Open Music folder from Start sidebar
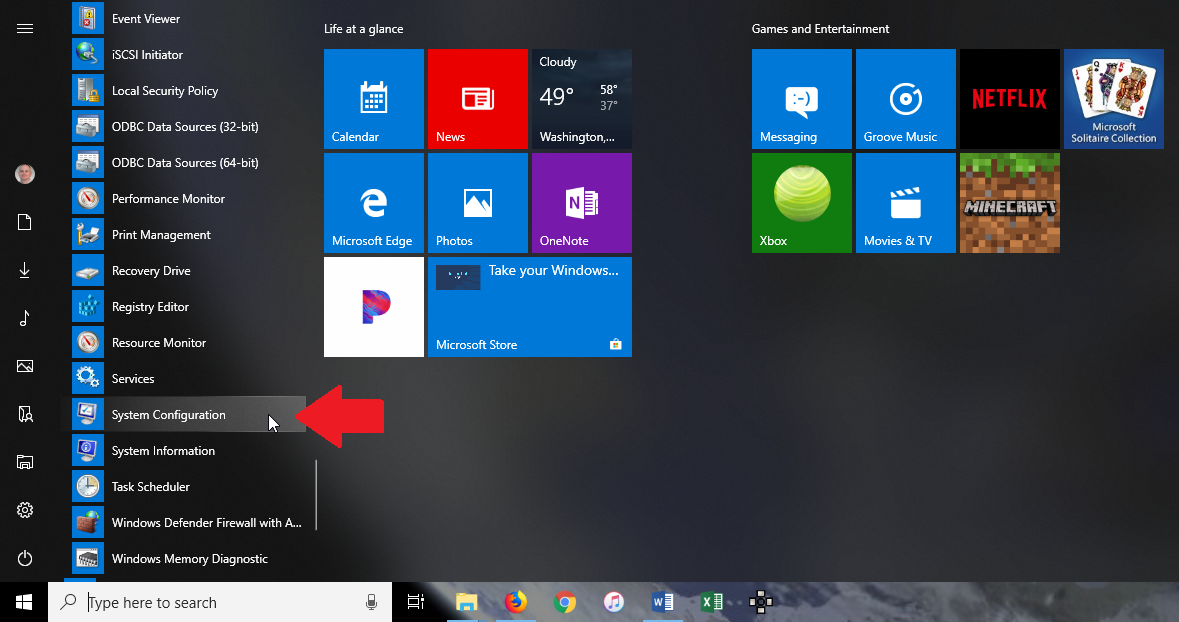The height and width of the screenshot is (622, 1179). [25, 318]
